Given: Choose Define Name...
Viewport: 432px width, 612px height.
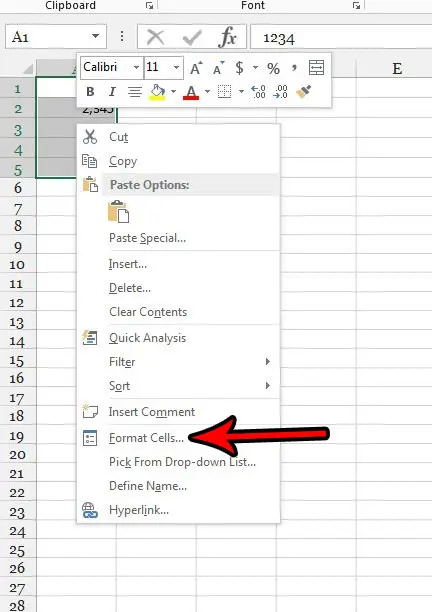Looking at the screenshot, I should point(178,486).
